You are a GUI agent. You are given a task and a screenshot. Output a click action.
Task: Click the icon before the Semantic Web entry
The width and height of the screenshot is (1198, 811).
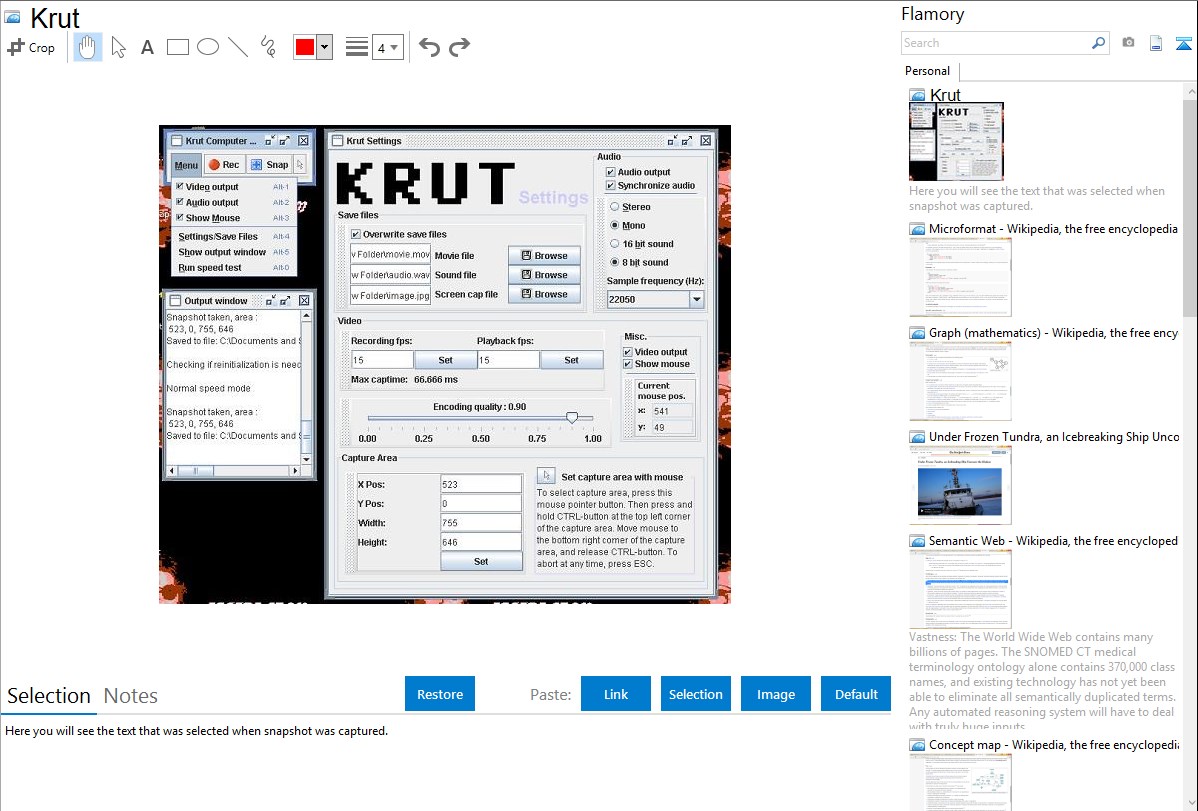coord(917,541)
